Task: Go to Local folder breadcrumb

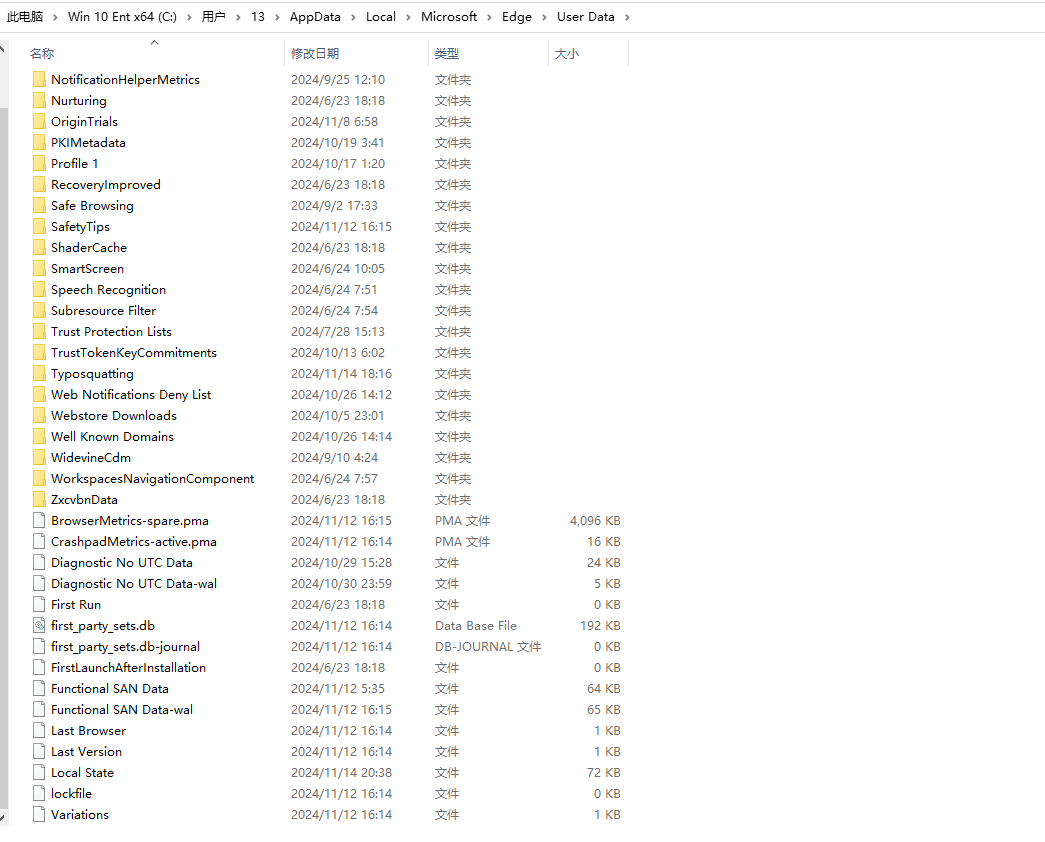Action: [381, 17]
